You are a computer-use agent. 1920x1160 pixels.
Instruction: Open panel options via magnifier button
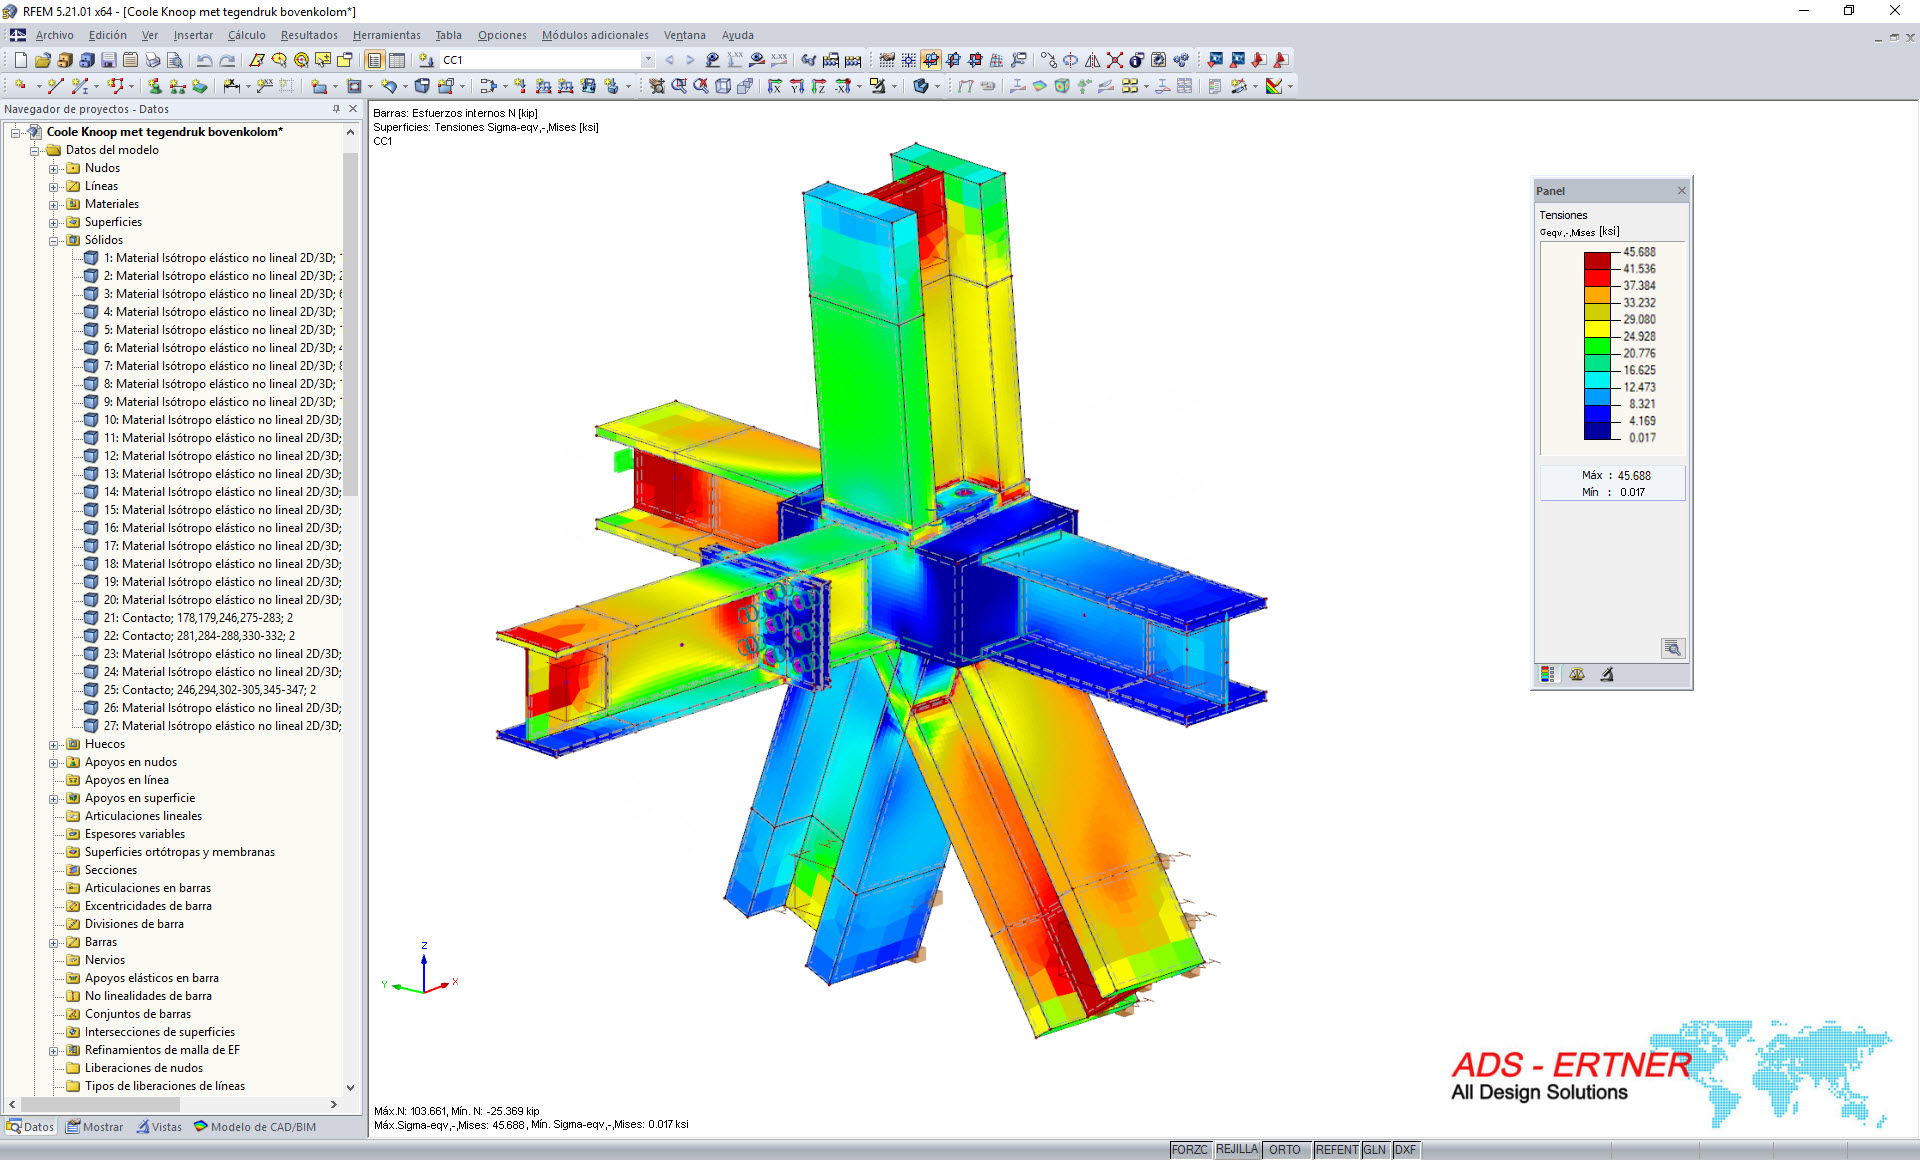coord(1673,648)
